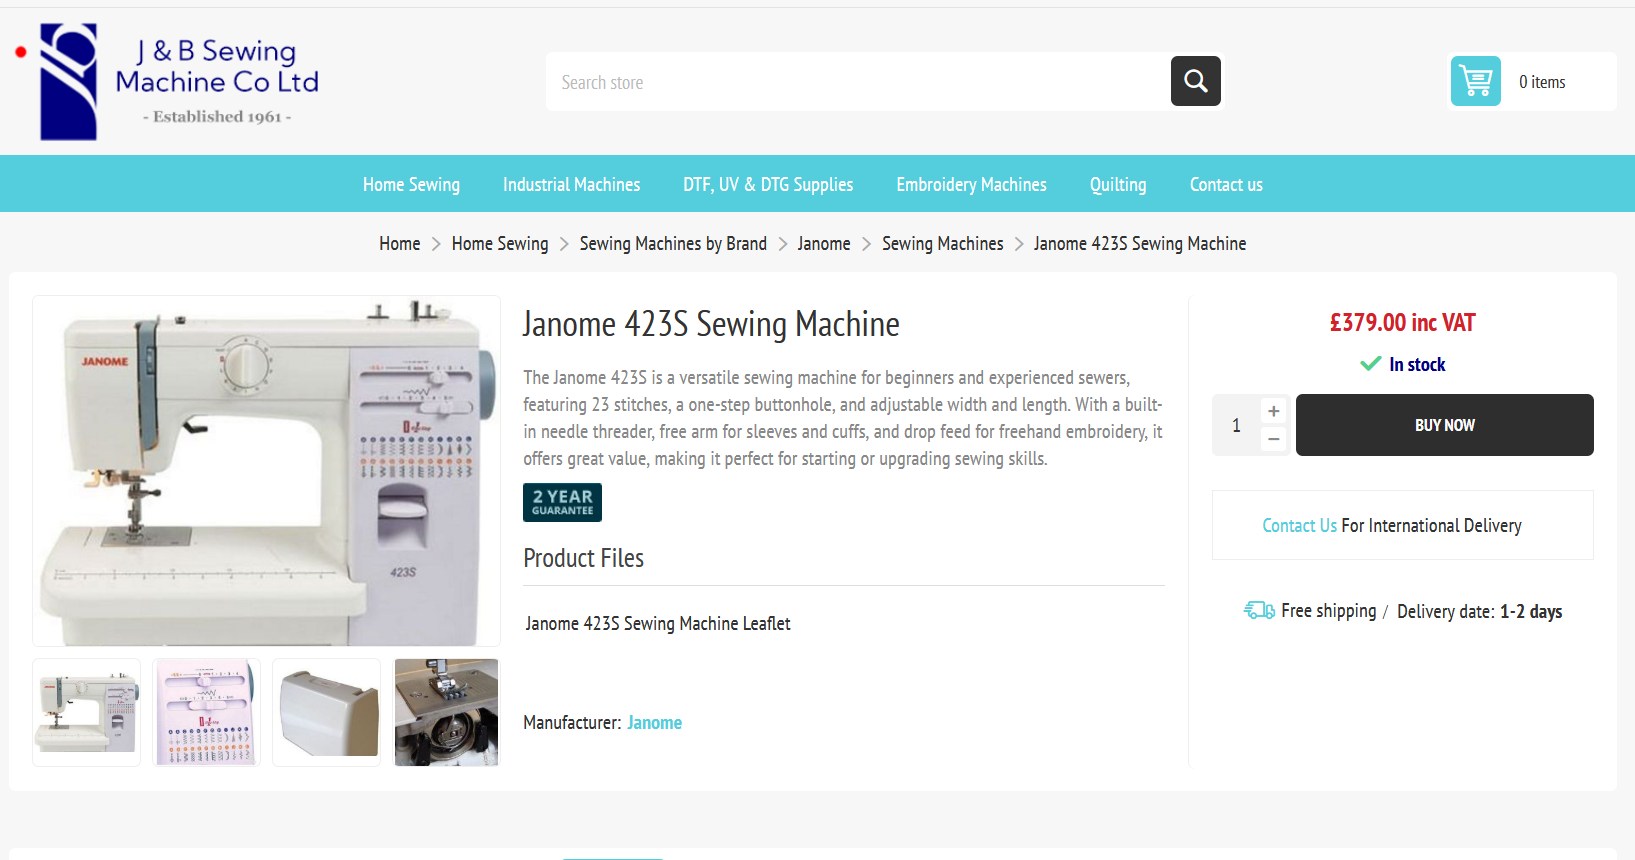Screen dimensions: 1635x860
Task: Decrease quantity with the minus button
Action: 1273,438
